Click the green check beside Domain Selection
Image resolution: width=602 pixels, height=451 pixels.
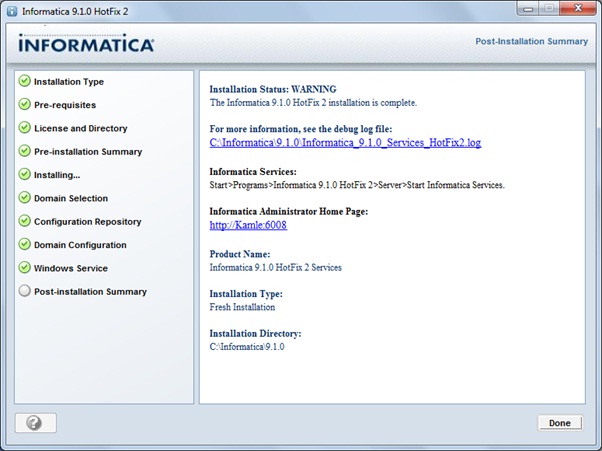point(25,198)
